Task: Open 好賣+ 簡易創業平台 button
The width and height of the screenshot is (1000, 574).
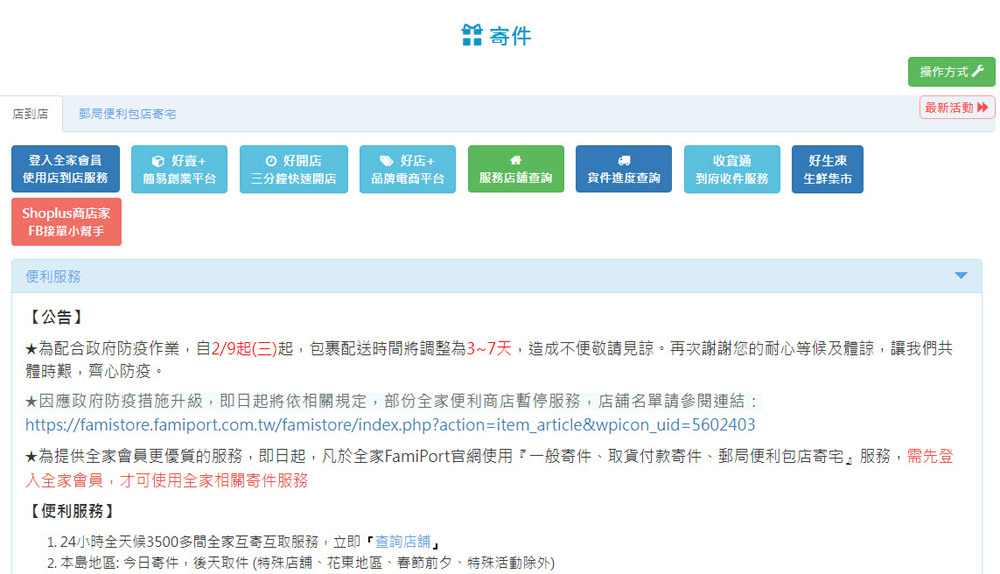Action: [179, 169]
